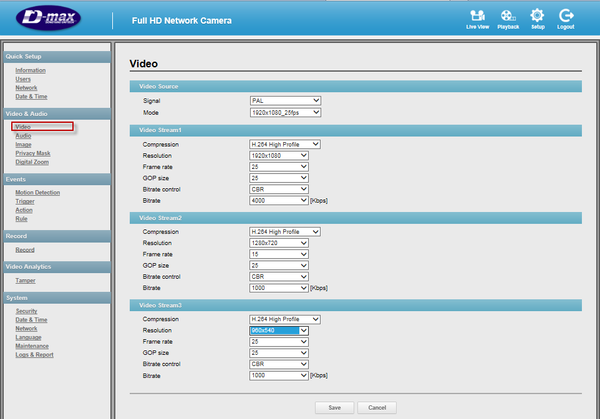
Task: Open the Live View icon
Action: pyautogui.click(x=477, y=19)
